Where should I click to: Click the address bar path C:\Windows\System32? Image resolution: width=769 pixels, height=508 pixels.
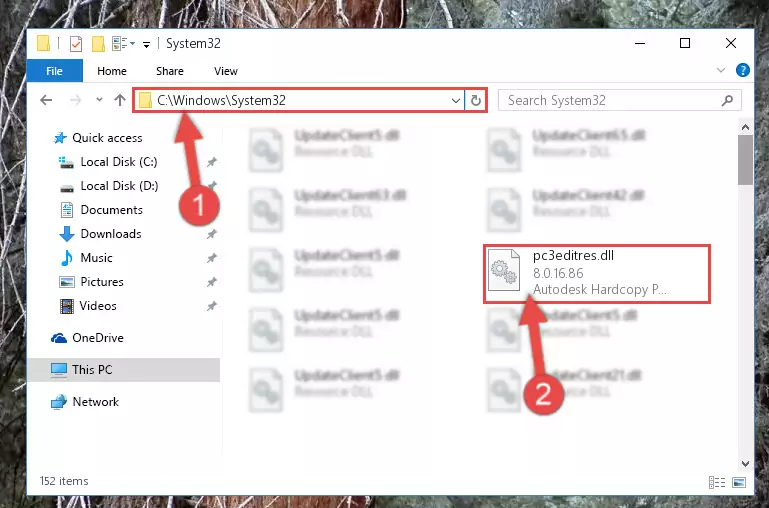tap(221, 101)
